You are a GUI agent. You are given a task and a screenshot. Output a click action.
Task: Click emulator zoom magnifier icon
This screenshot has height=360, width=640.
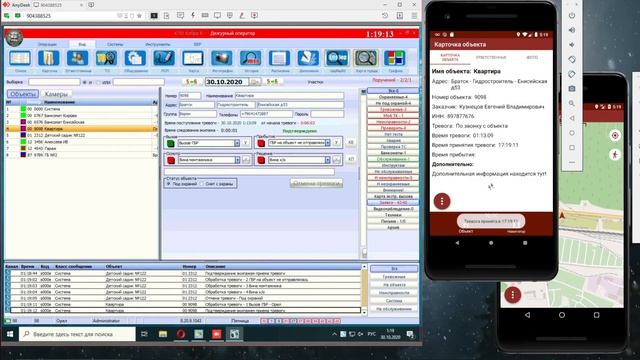tap(572, 103)
